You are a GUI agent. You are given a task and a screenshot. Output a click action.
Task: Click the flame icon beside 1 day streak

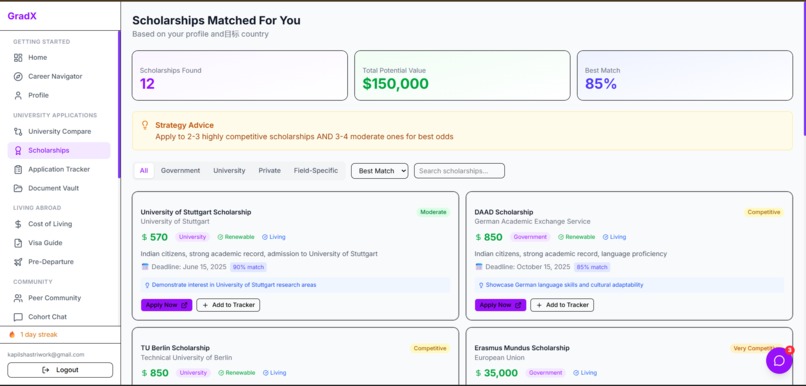tap(12, 335)
